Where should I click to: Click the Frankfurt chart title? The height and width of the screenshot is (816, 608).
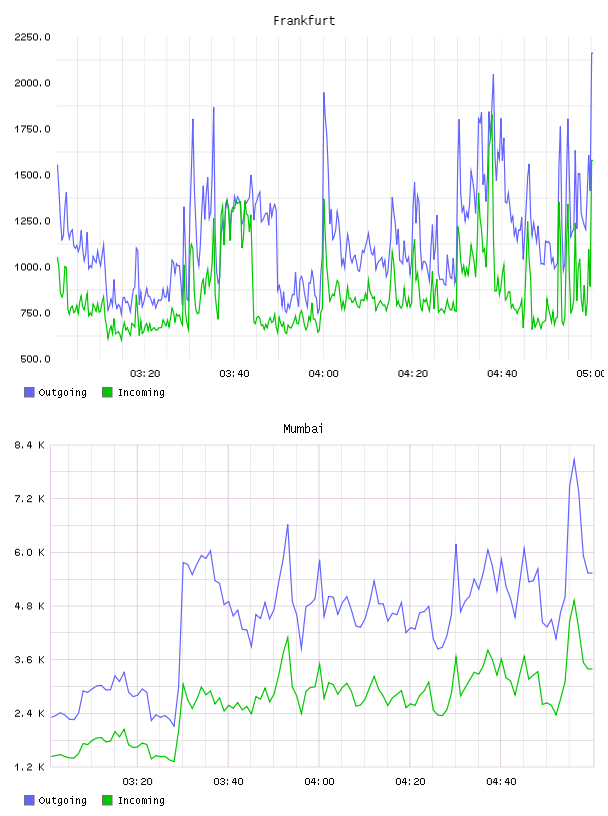coord(304,21)
